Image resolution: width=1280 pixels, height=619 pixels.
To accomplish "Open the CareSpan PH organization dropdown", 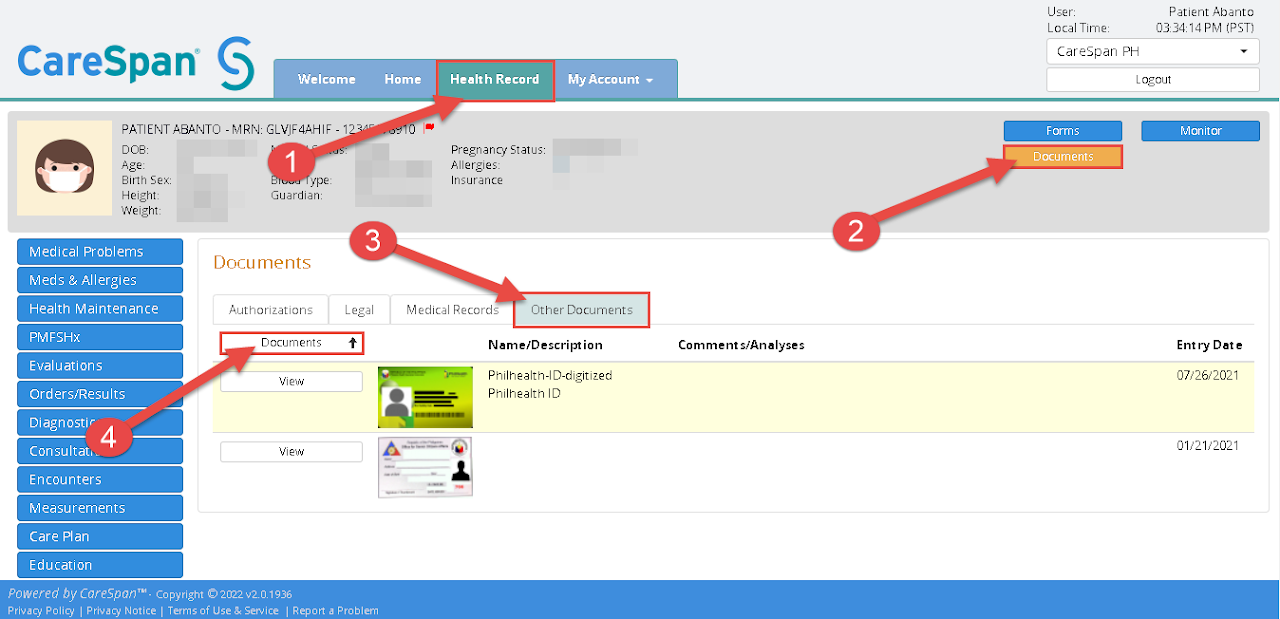I will [x=1152, y=51].
